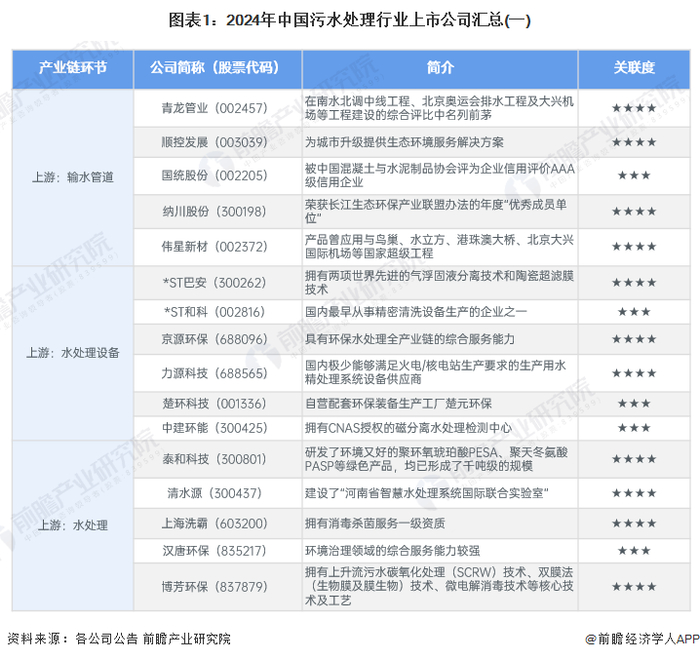Click the '关联度' column header
The image size is (700, 659).
pyautogui.click(x=634, y=67)
